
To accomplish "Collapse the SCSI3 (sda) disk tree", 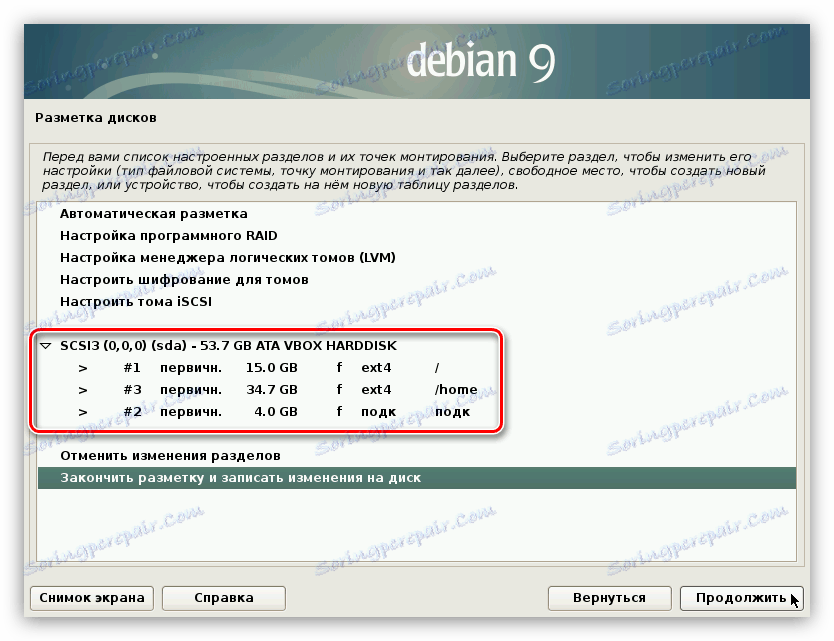I will 46,346.
